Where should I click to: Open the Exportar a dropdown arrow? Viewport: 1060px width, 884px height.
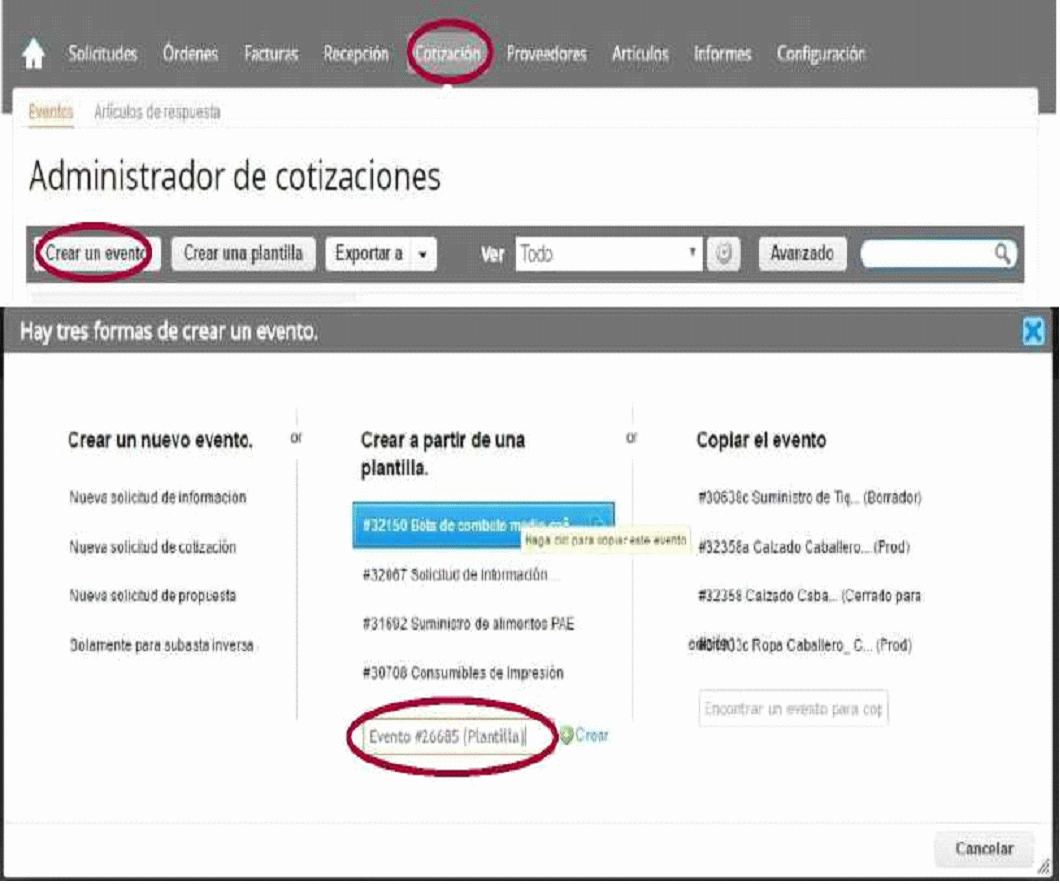423,254
